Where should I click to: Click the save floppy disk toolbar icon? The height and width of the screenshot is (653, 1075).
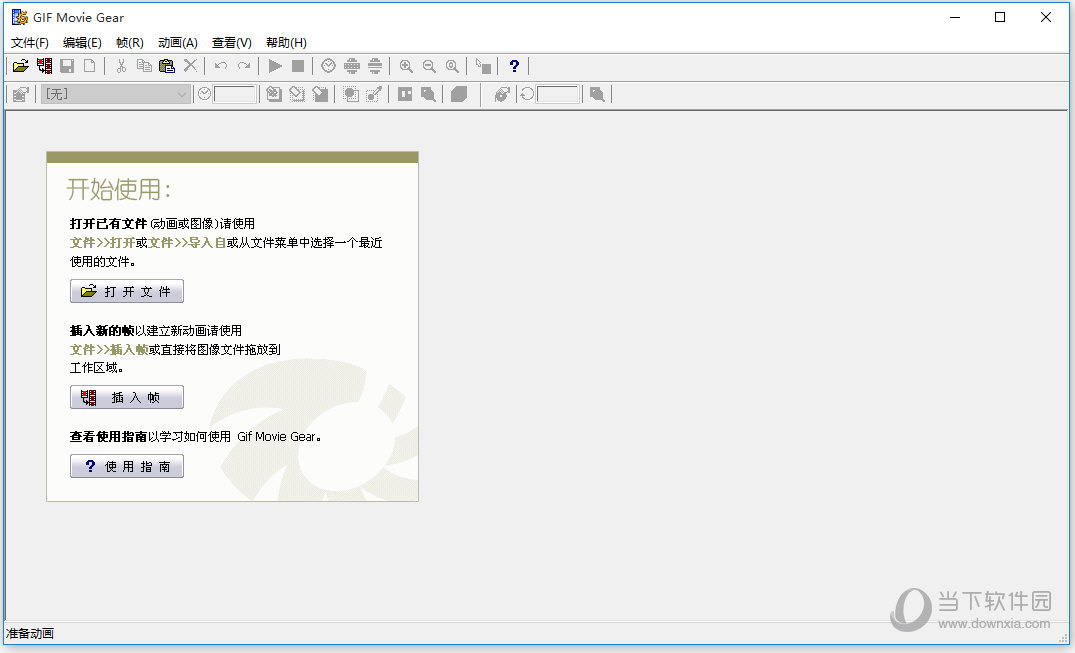point(67,66)
